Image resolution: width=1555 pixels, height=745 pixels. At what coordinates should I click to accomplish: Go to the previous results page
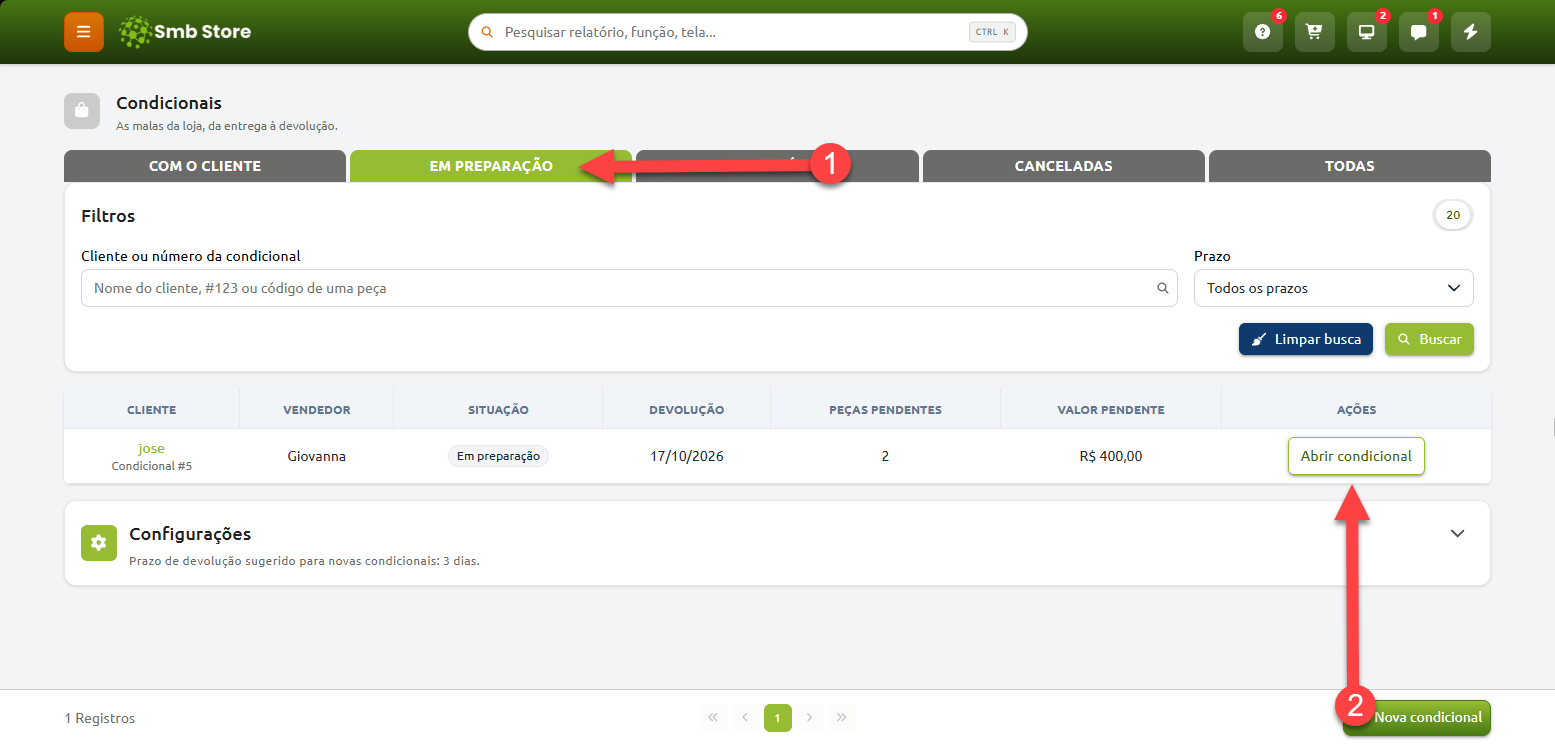745,717
